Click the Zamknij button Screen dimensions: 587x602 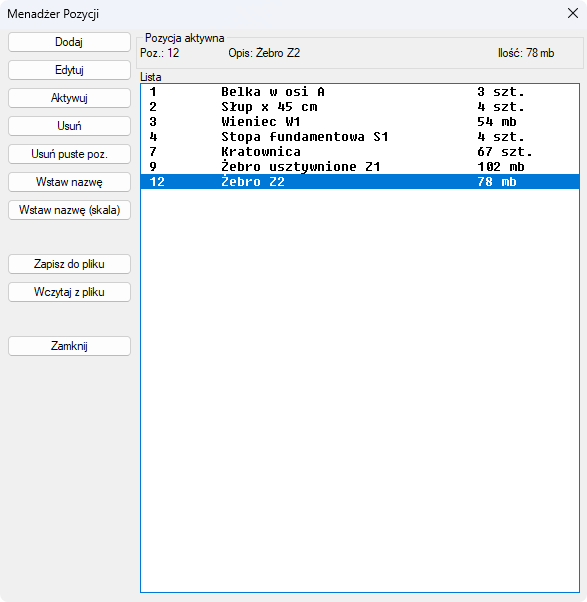click(69, 346)
